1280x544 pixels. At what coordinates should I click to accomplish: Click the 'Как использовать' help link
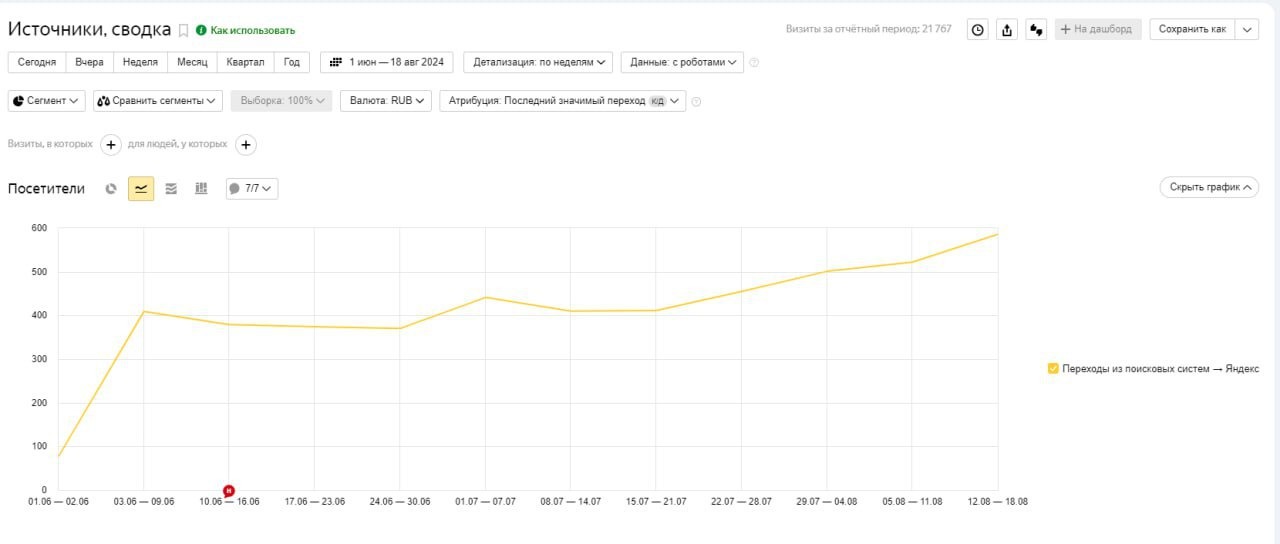click(x=252, y=31)
